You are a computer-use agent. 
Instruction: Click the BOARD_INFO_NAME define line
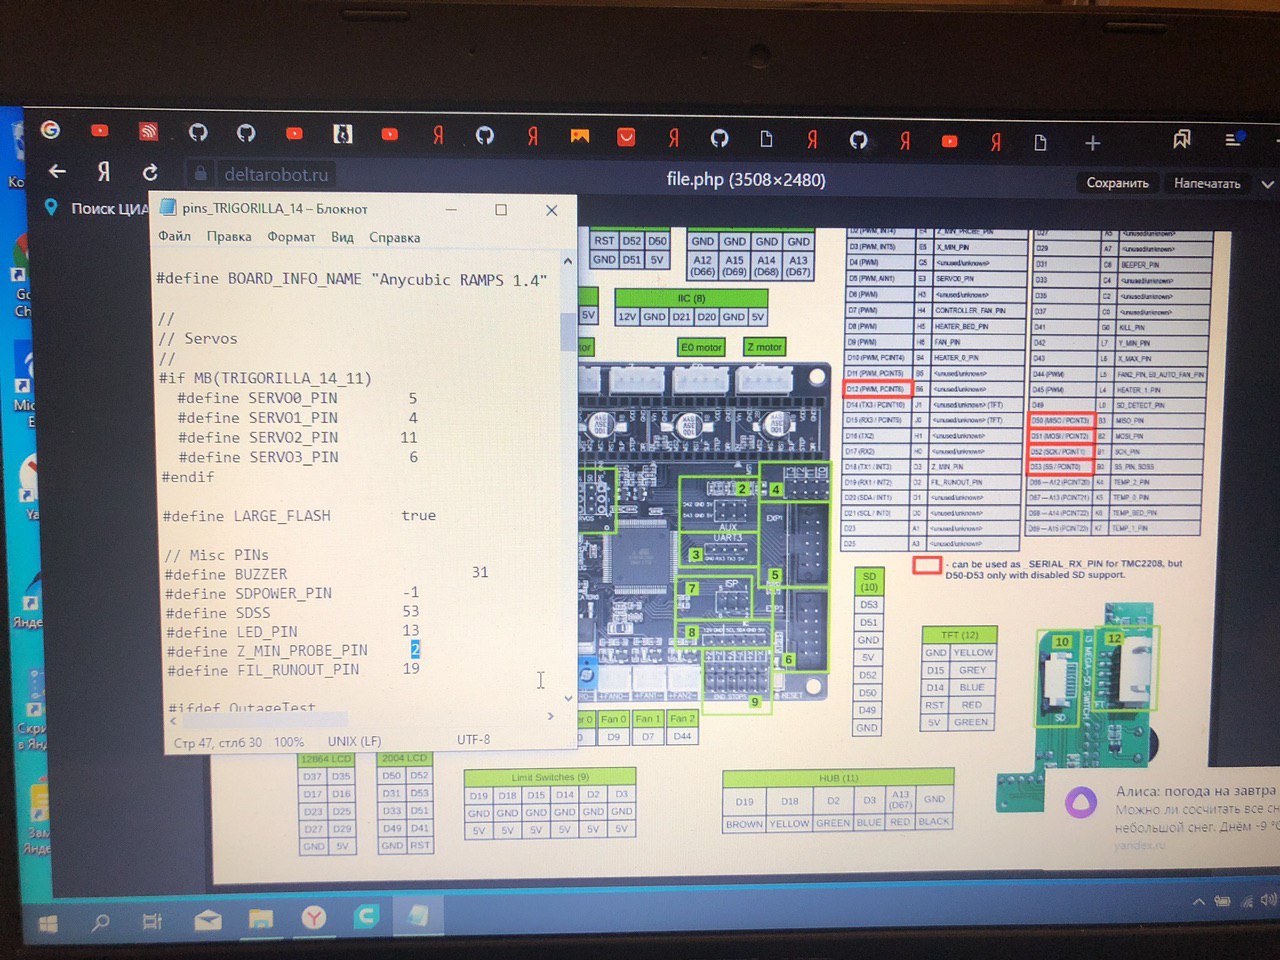(351, 279)
